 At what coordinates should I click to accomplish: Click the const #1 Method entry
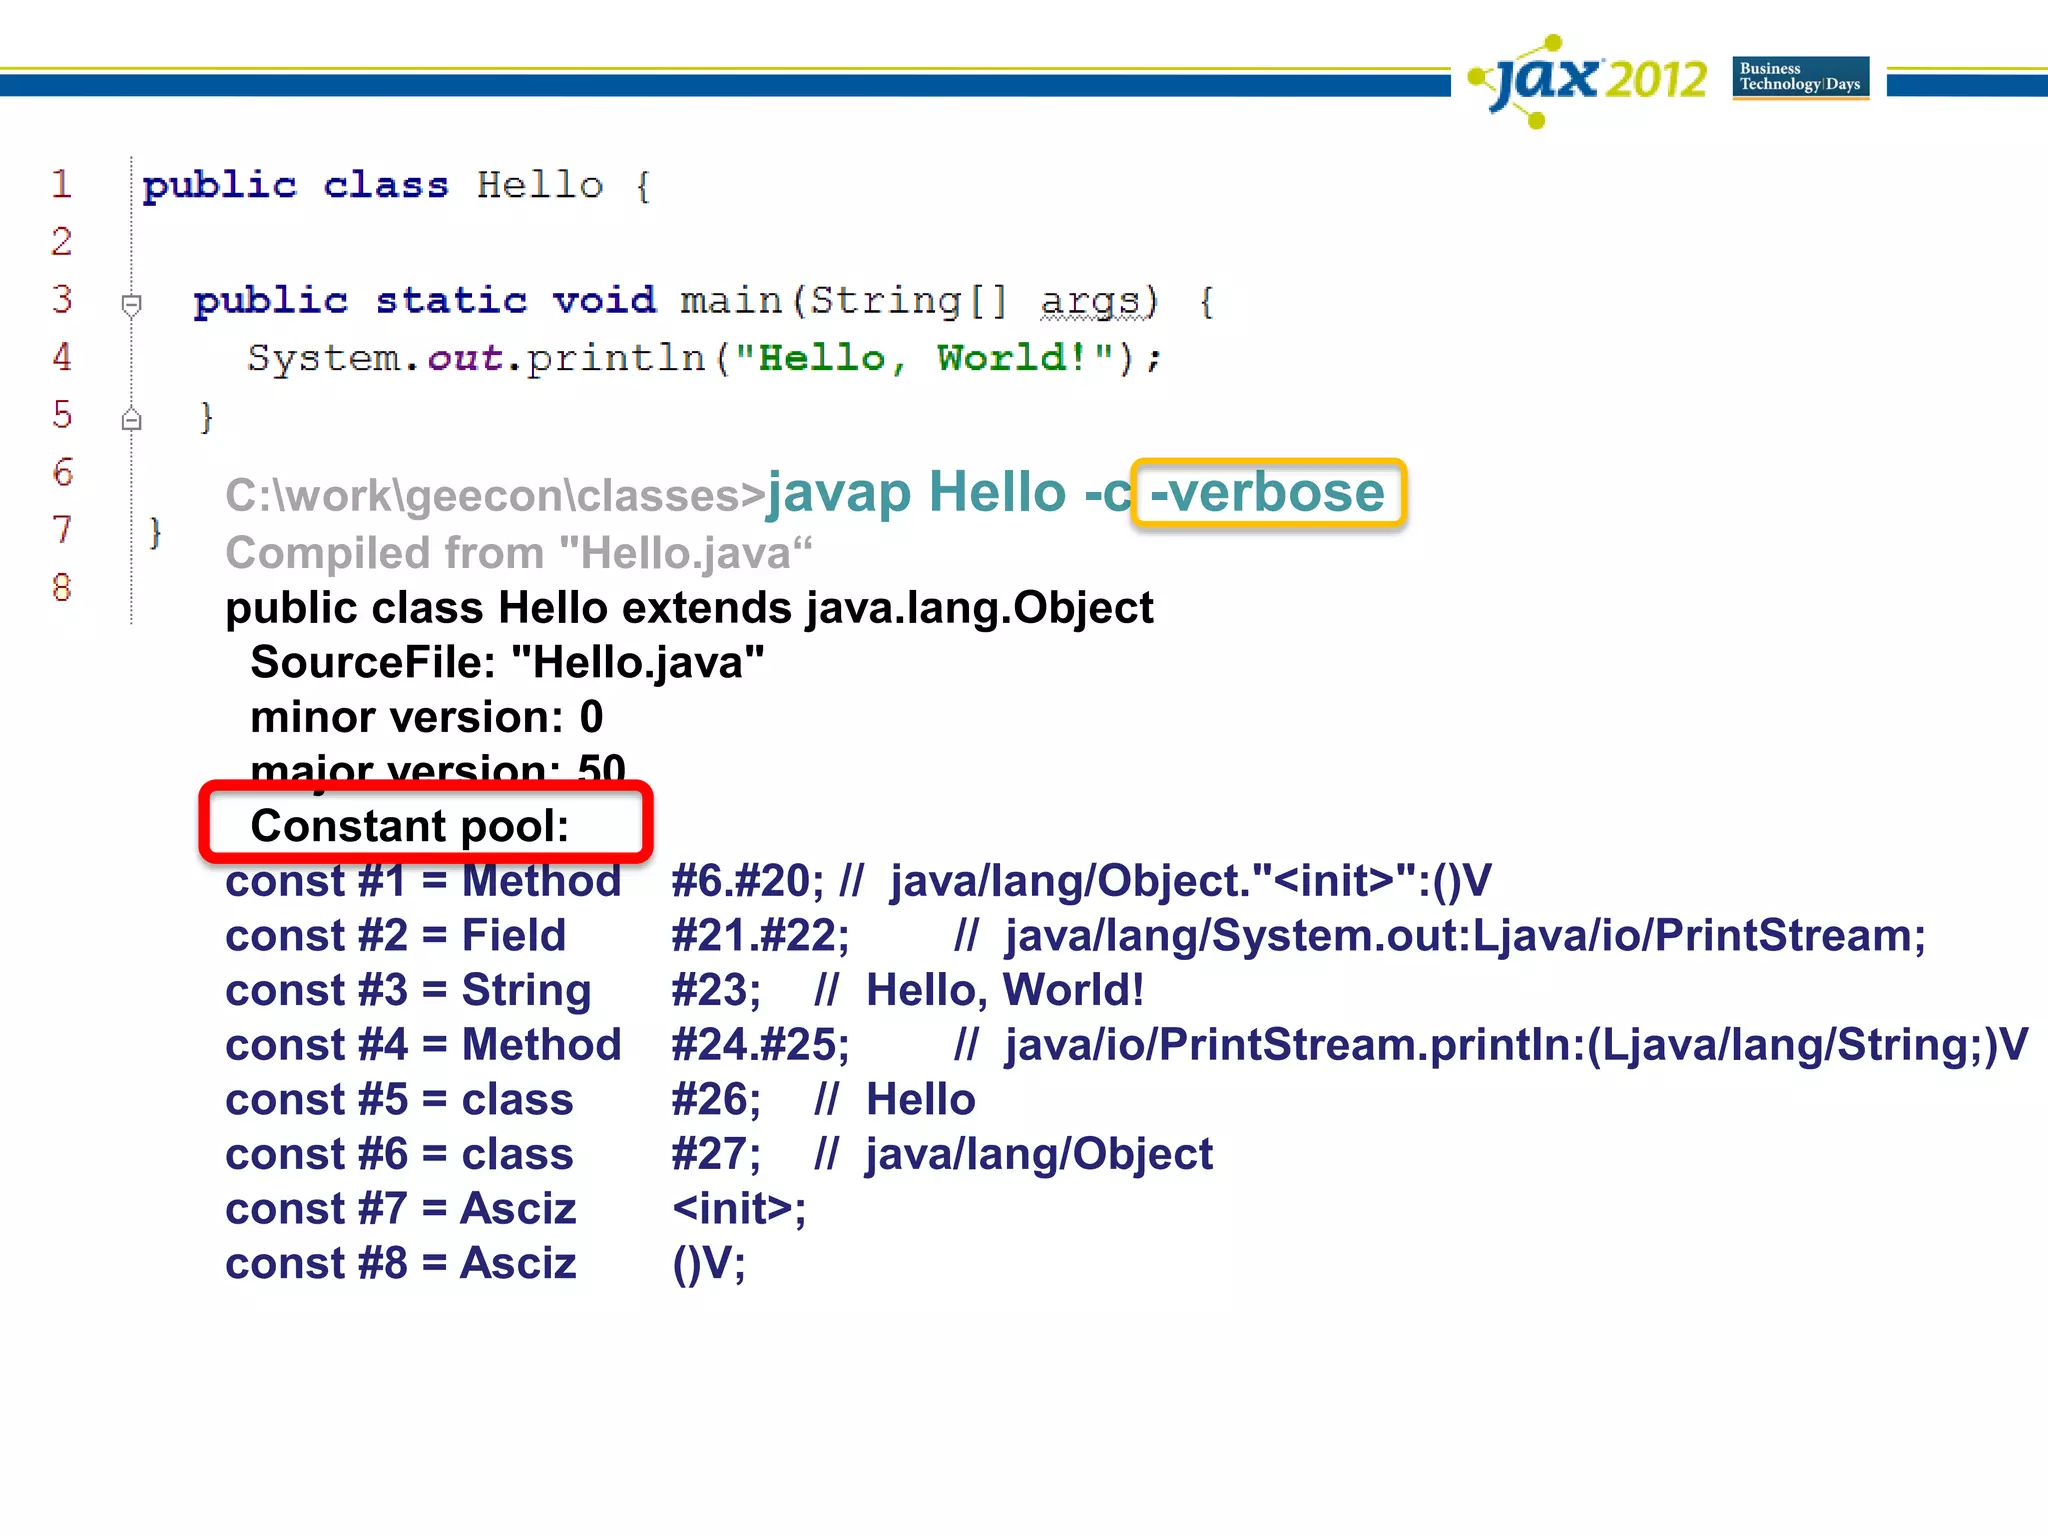[x=422, y=881]
